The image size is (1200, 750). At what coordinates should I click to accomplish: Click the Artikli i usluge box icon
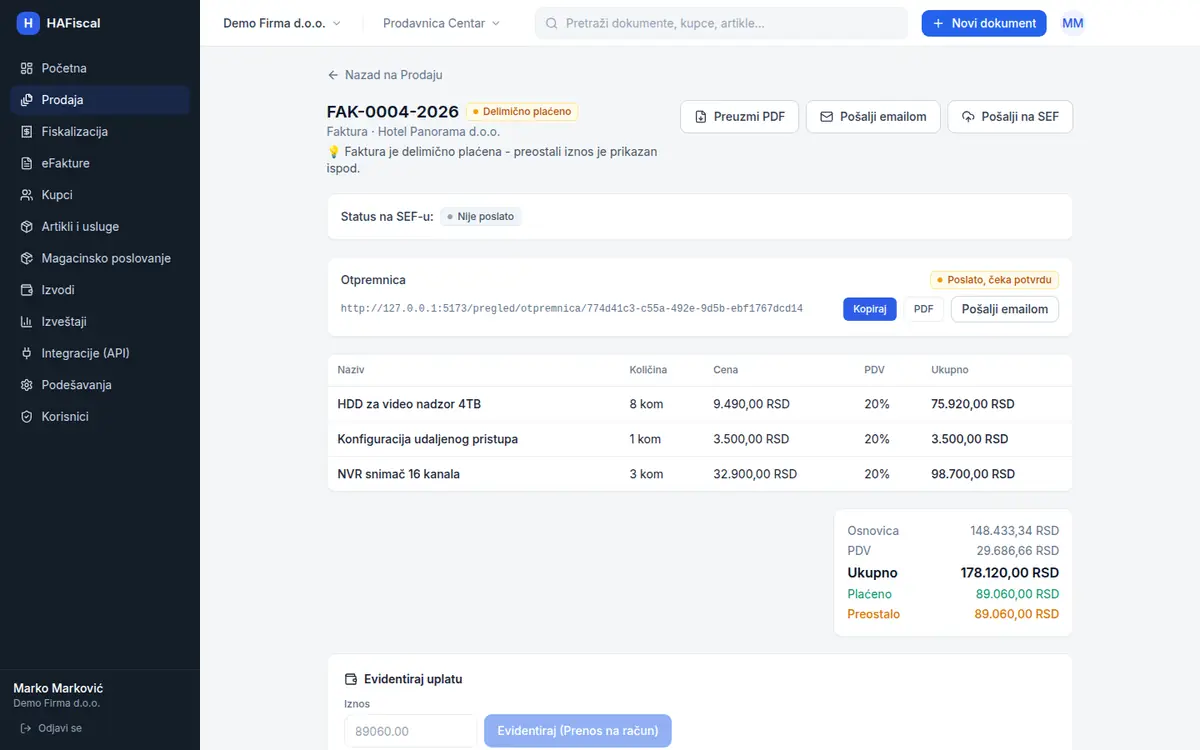27,227
